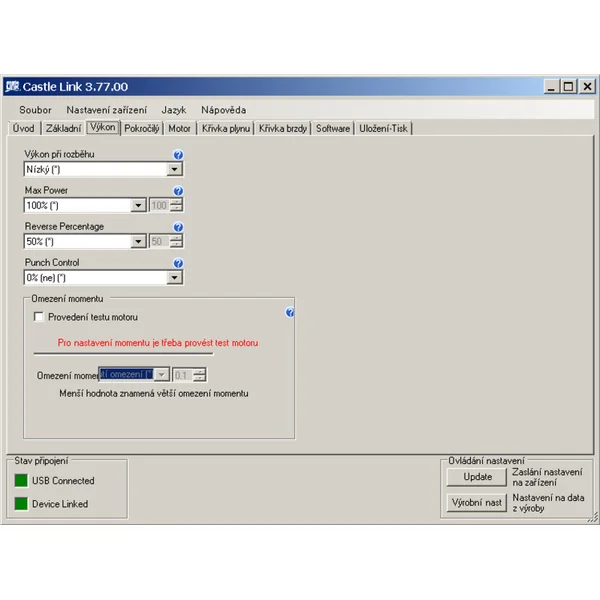Click help icon next to Výkon při rozběhu
600x600 pixels.
(178, 155)
